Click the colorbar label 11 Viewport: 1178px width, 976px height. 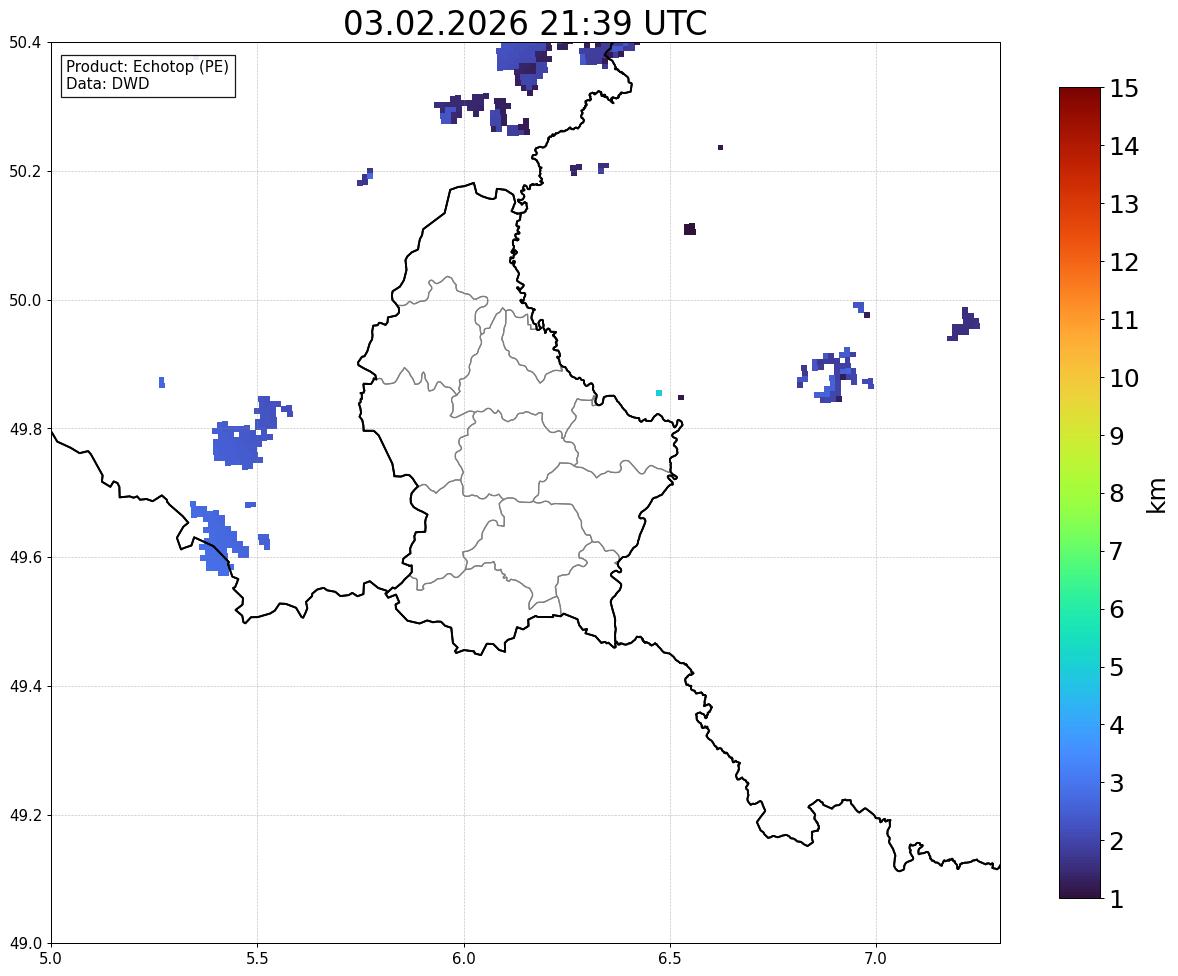[1124, 320]
